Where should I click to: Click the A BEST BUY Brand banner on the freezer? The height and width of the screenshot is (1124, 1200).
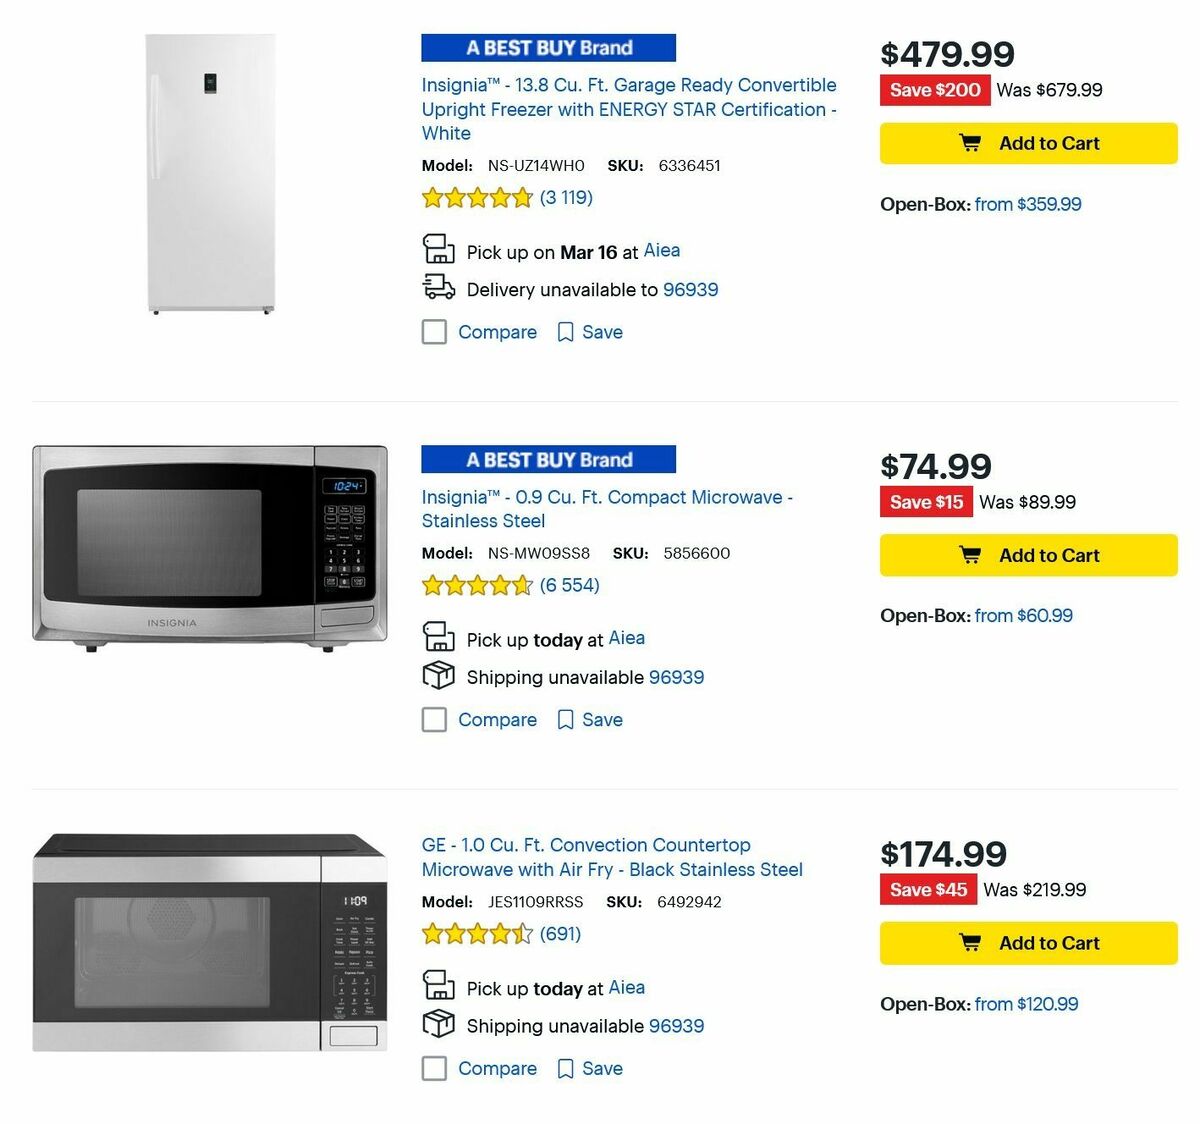pos(548,47)
